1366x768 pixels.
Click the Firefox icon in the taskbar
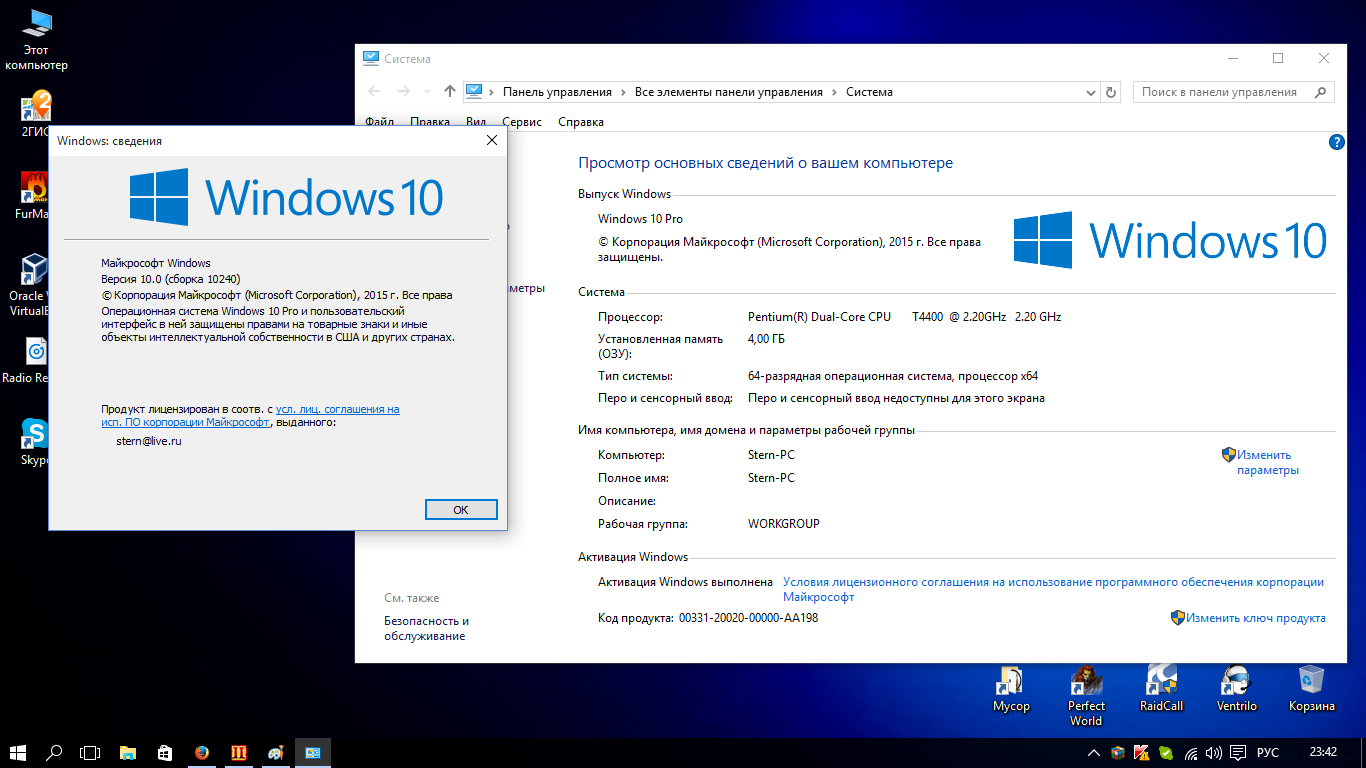(x=202, y=752)
